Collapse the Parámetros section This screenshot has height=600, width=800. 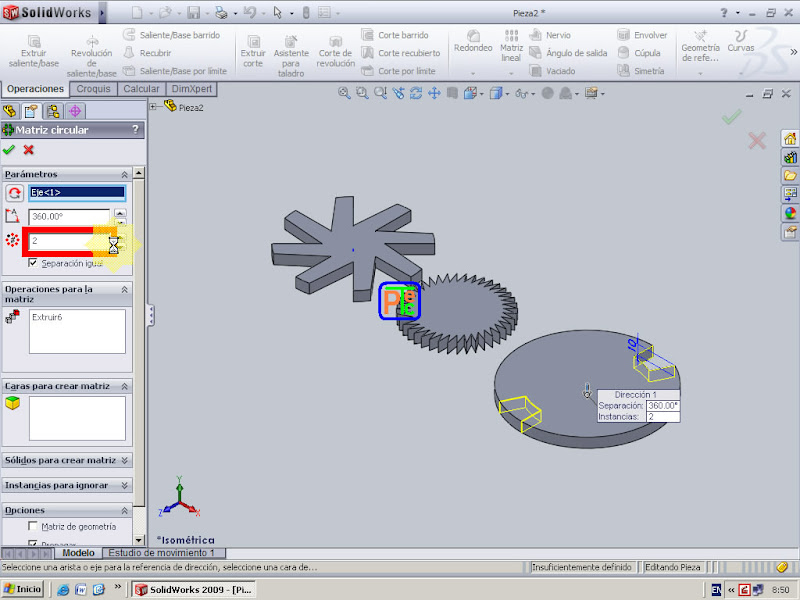click(124, 173)
